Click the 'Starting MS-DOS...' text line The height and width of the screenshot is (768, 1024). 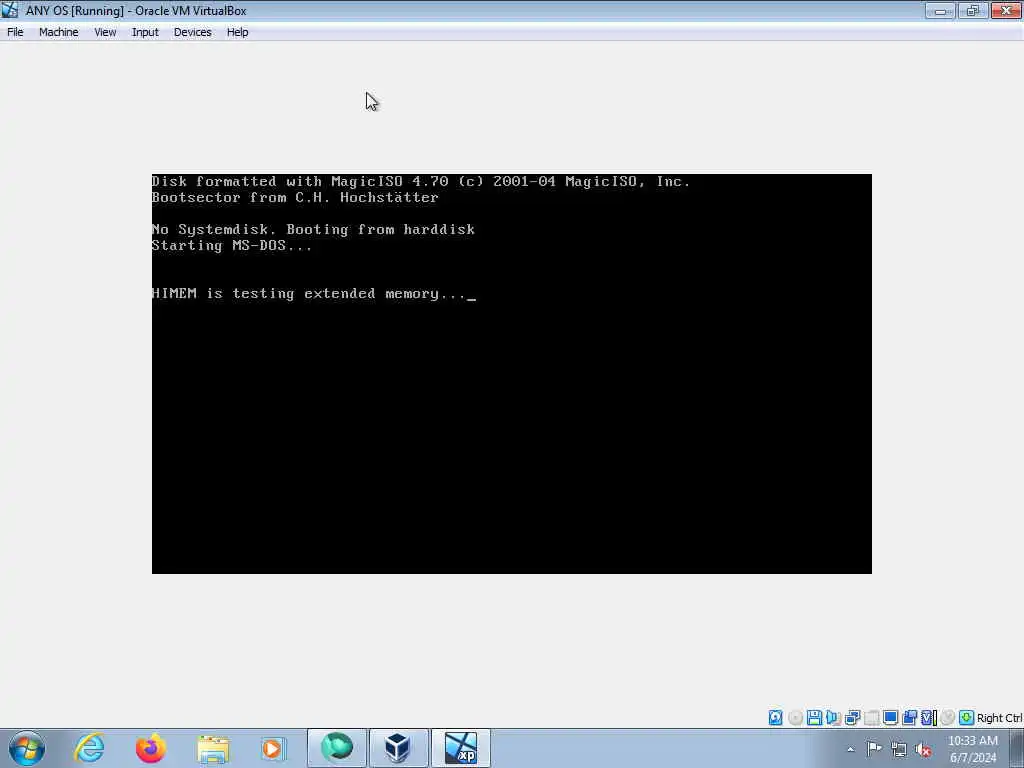tap(232, 246)
